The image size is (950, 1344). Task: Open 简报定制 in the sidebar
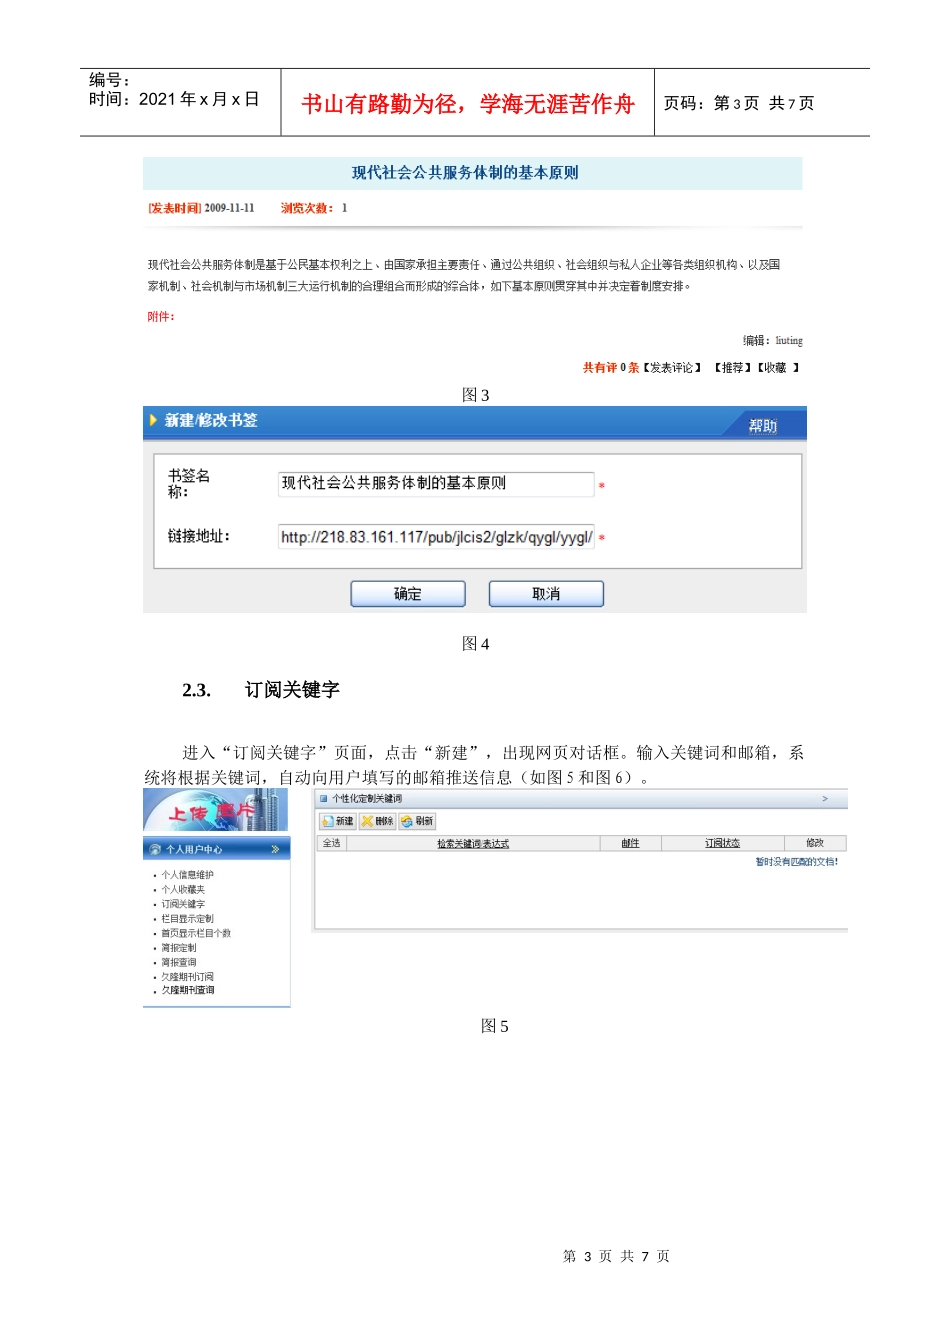[179, 947]
